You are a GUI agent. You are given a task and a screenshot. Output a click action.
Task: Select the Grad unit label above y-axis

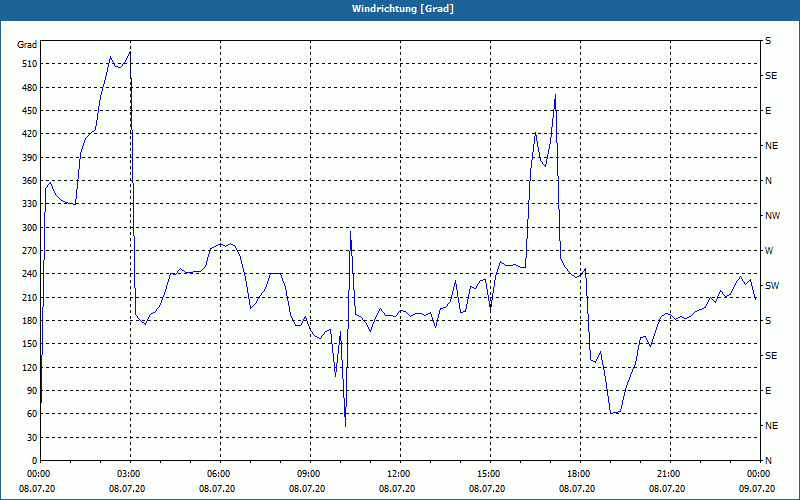[27, 45]
